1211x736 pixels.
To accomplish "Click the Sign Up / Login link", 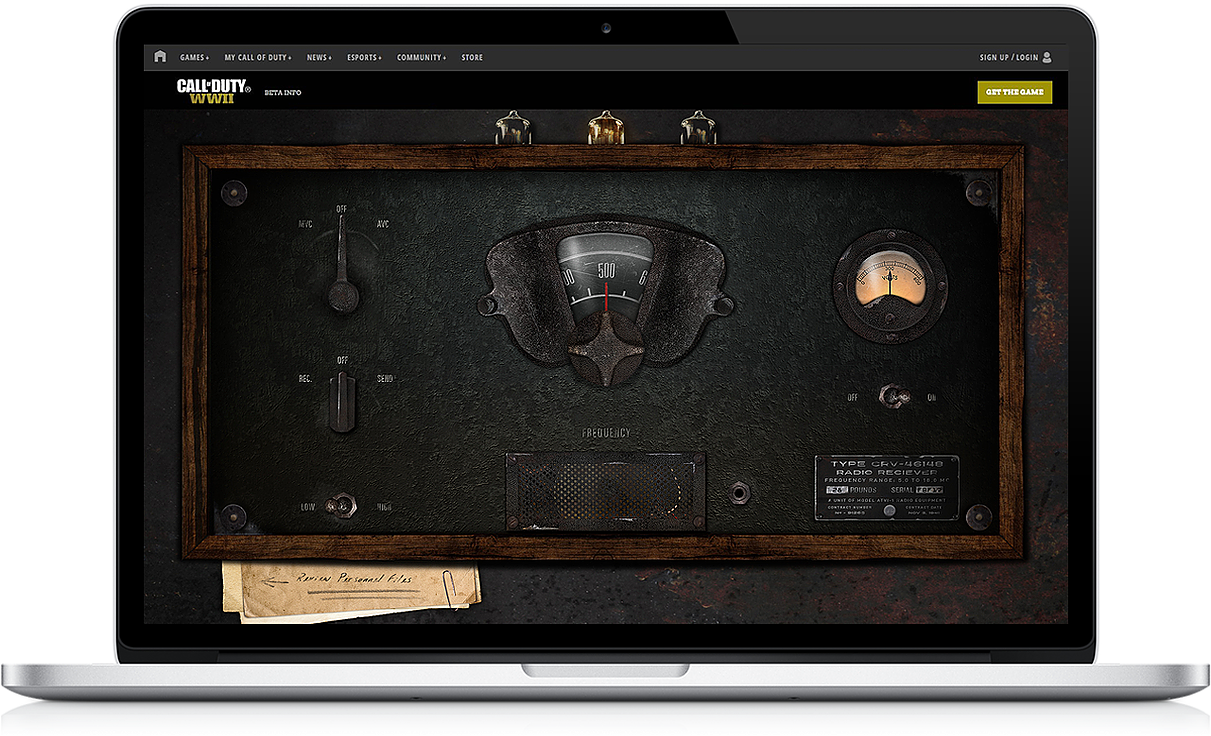I will (x=1008, y=58).
